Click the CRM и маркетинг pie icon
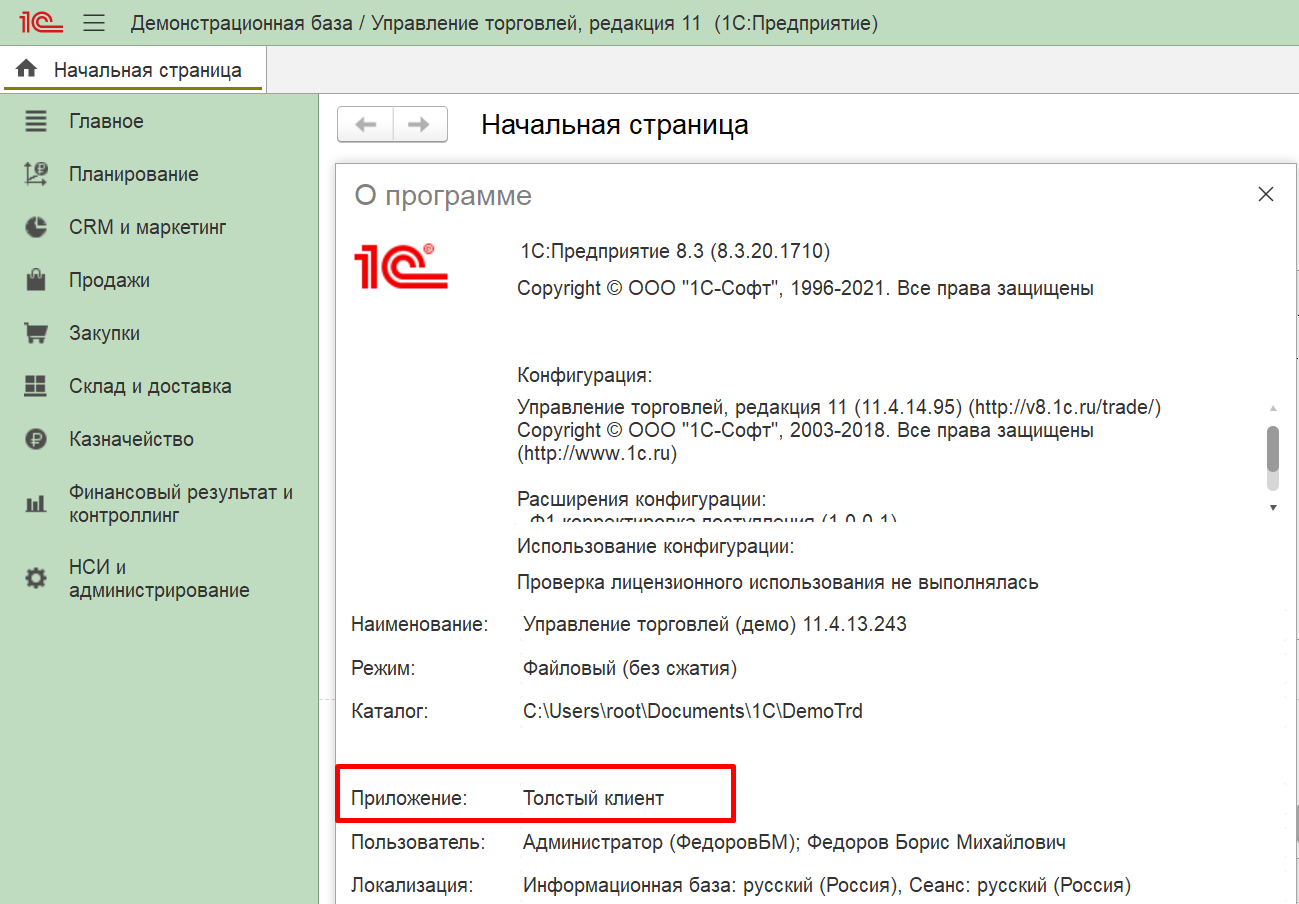The width and height of the screenshot is (1299, 904). [36, 228]
